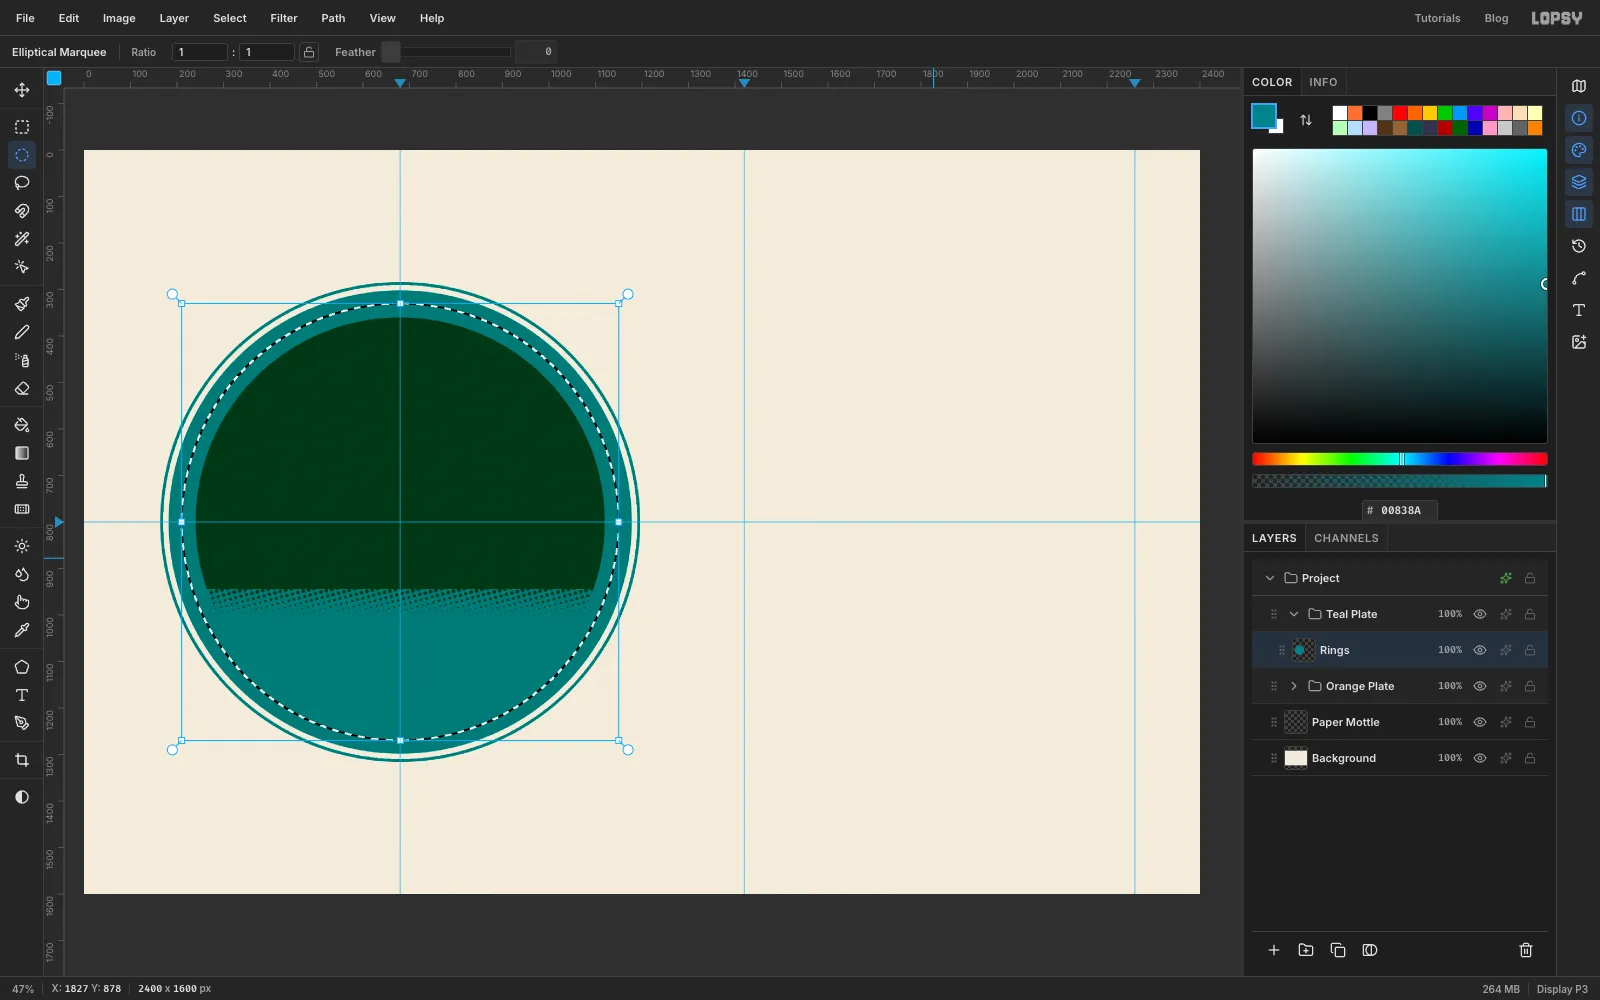This screenshot has height=1000, width=1600.
Task: Hide the Teal Plate group
Action: click(1480, 614)
